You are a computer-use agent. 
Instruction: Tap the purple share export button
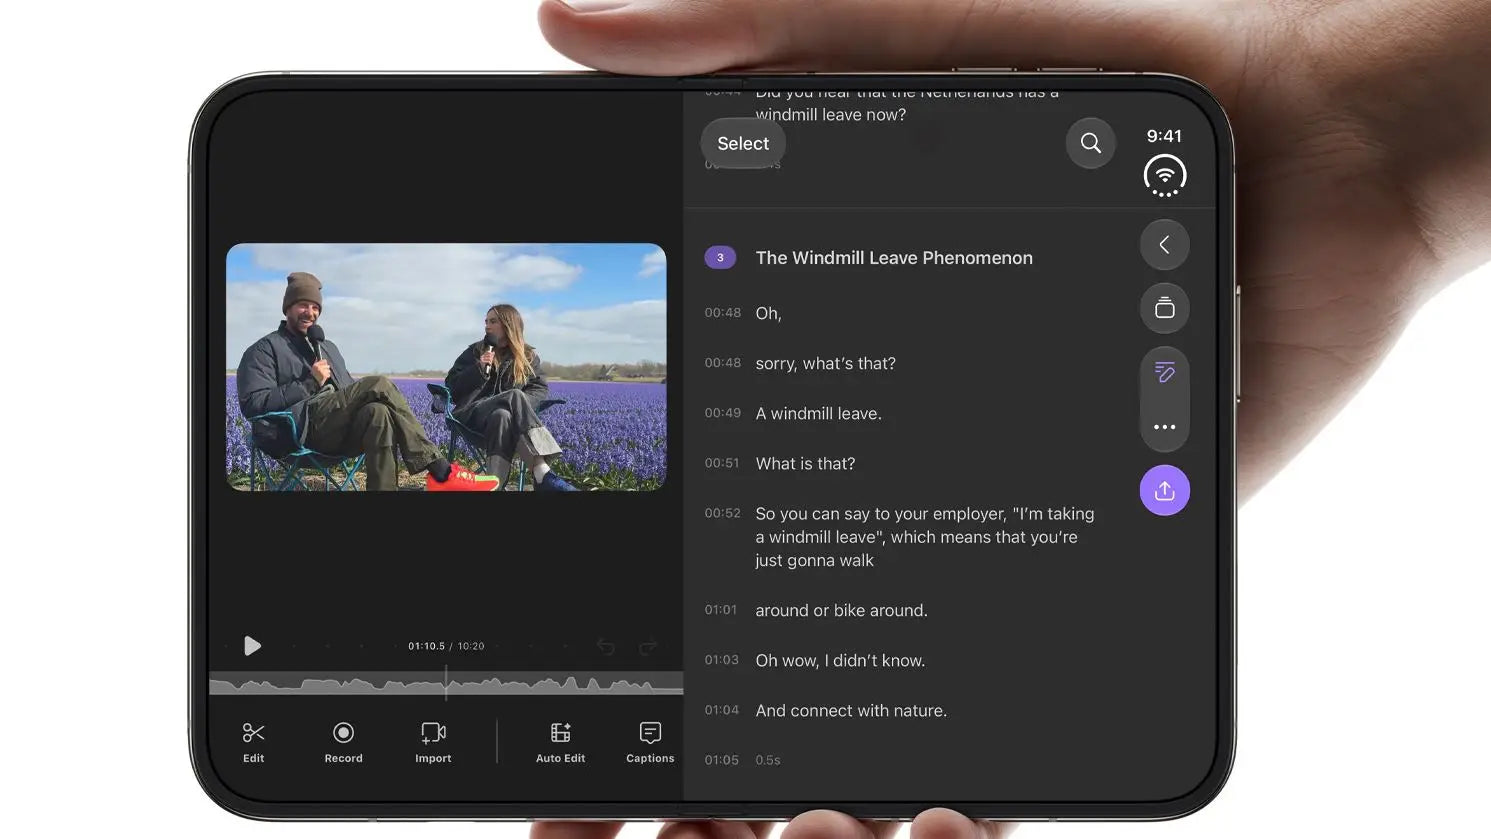[x=1164, y=490]
